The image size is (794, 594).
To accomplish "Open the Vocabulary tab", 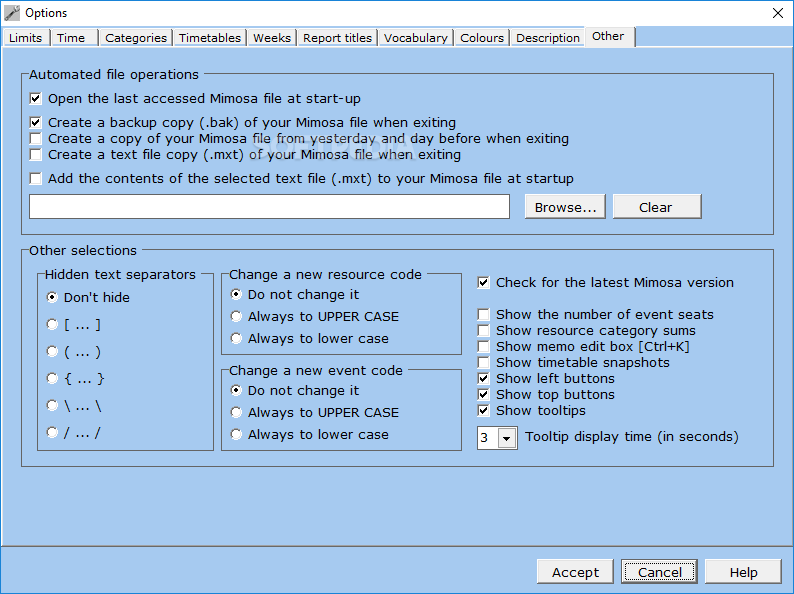I will 415,38.
